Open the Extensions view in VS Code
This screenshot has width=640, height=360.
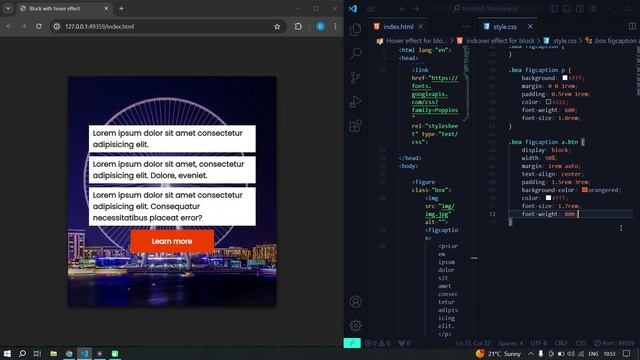tap(356, 126)
